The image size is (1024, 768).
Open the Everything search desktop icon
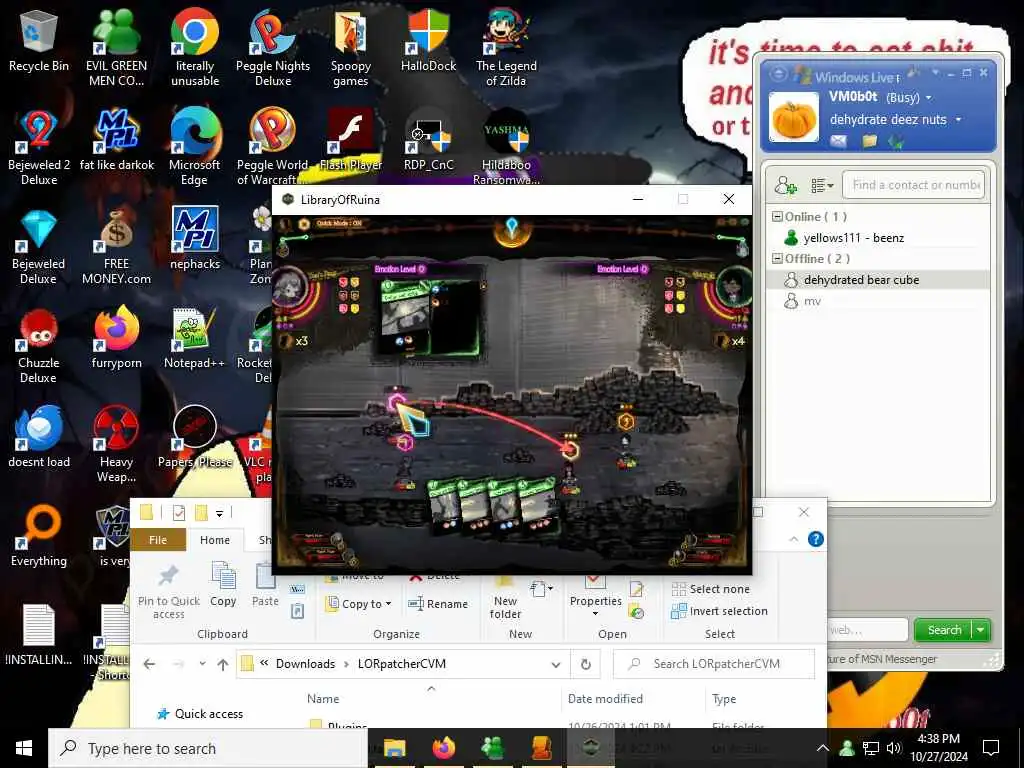click(39, 537)
